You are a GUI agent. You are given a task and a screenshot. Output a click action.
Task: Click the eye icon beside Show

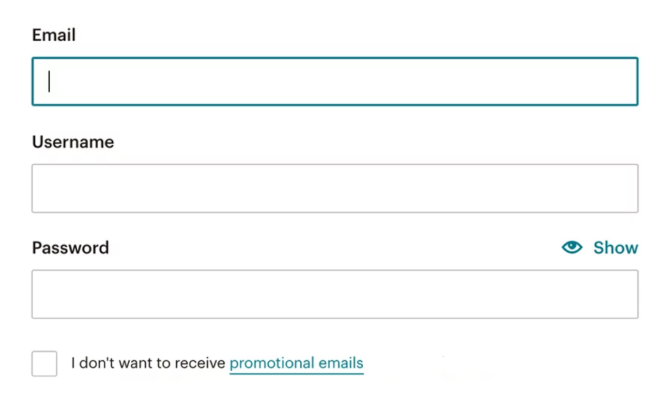click(x=572, y=247)
